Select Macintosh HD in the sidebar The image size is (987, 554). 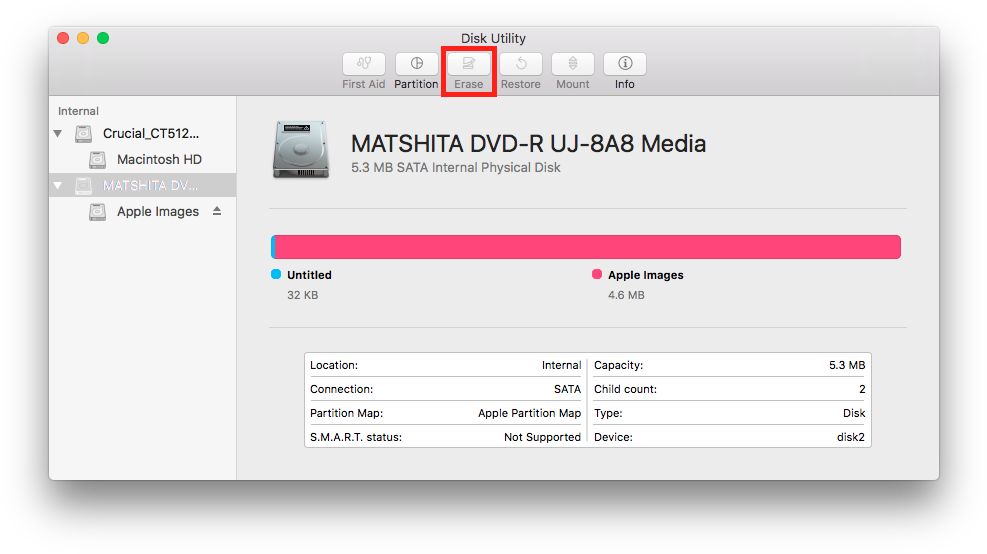(x=159, y=159)
